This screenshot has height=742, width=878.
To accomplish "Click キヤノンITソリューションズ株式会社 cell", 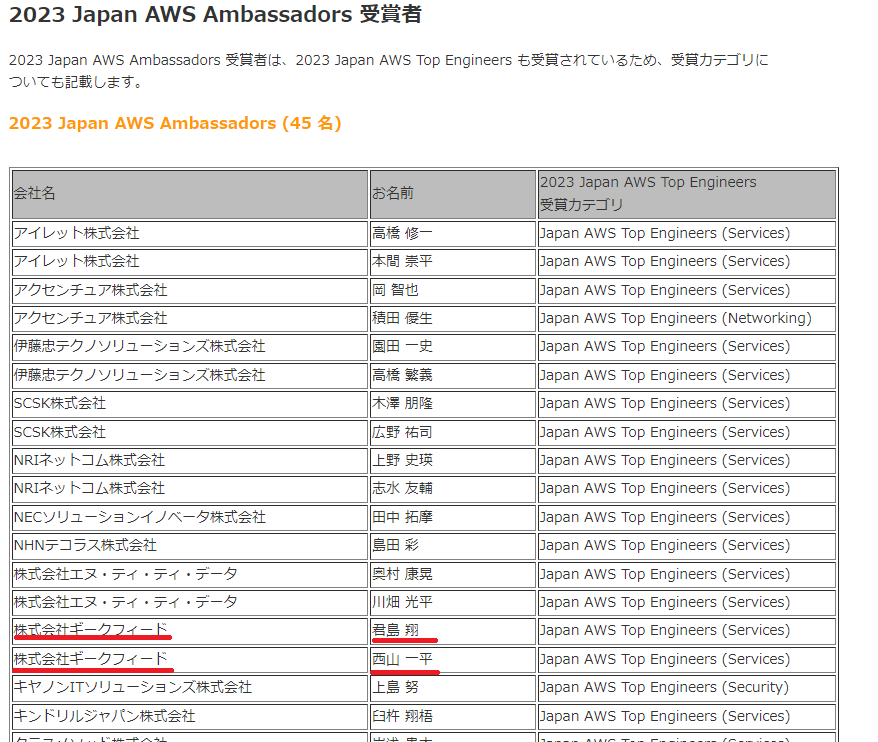I will (190, 688).
